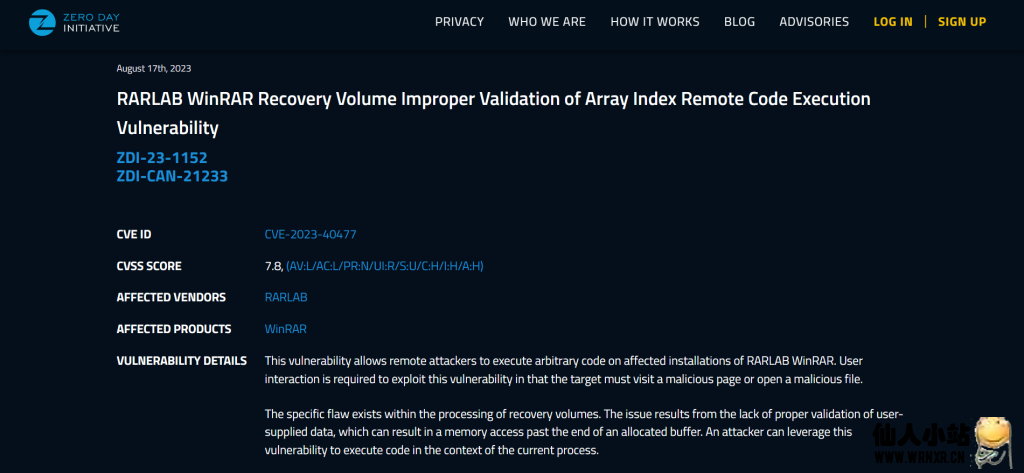This screenshot has height=473, width=1024.
Task: Go to HOW IT WORKS
Action: pyautogui.click(x=654, y=22)
